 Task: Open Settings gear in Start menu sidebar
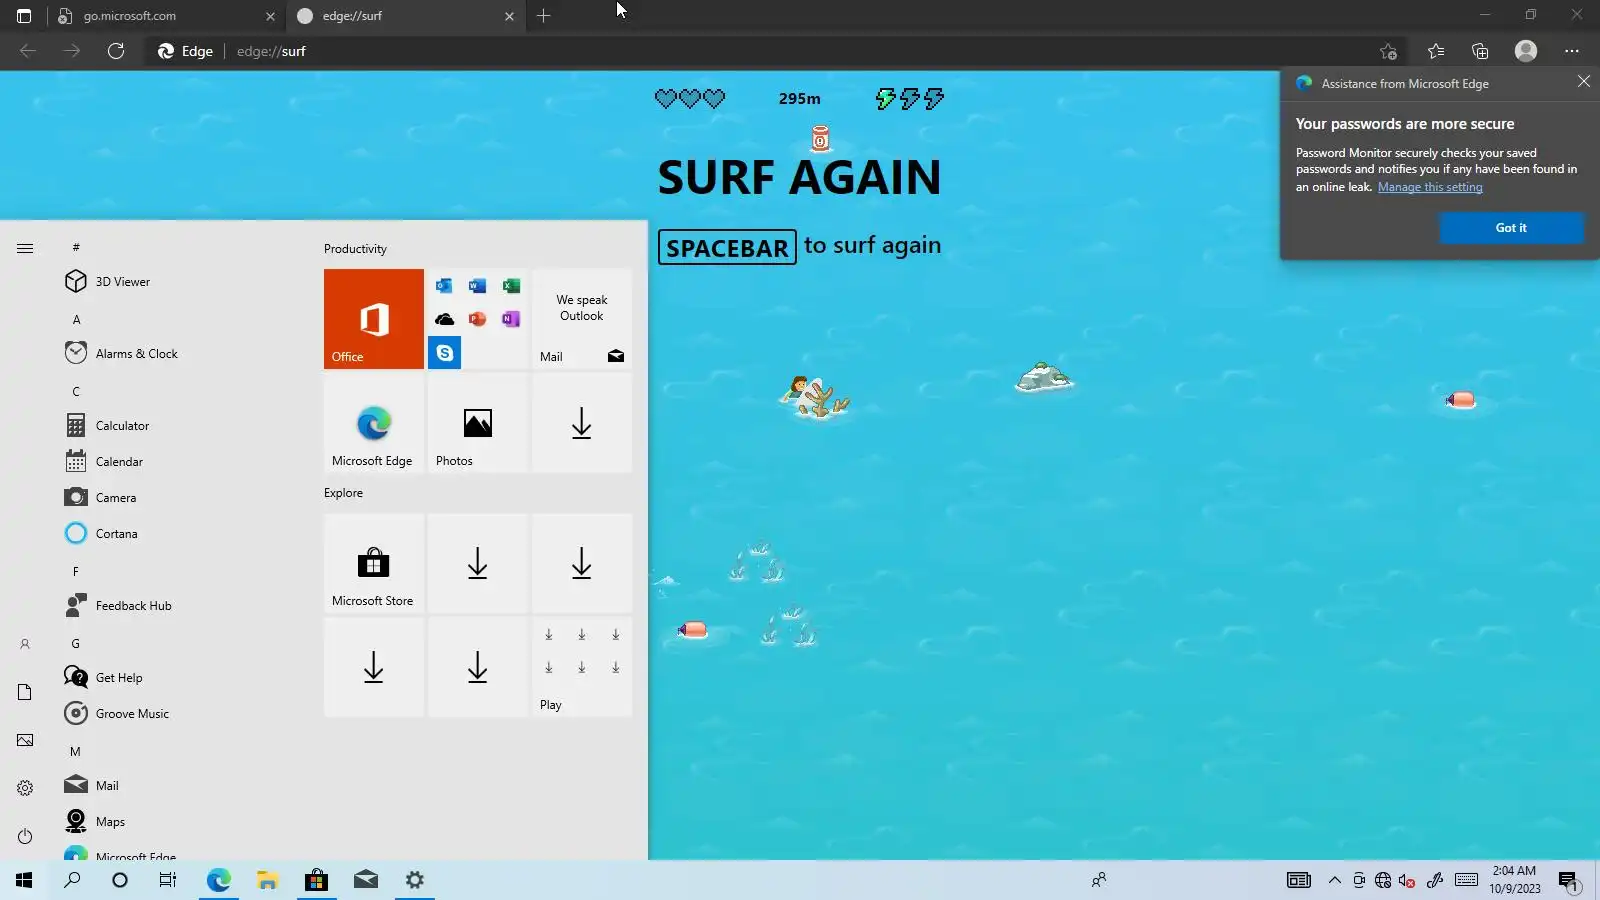(25, 788)
